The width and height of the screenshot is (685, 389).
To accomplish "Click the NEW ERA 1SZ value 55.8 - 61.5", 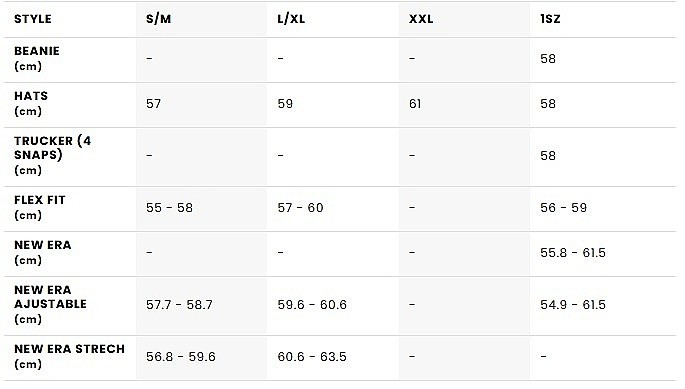I will coord(573,253).
